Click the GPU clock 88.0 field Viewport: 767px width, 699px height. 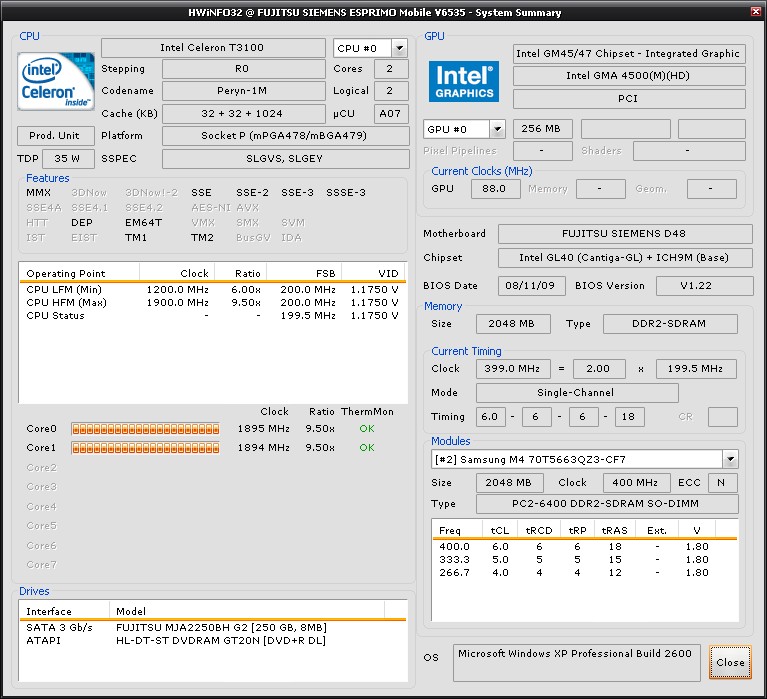pos(496,189)
